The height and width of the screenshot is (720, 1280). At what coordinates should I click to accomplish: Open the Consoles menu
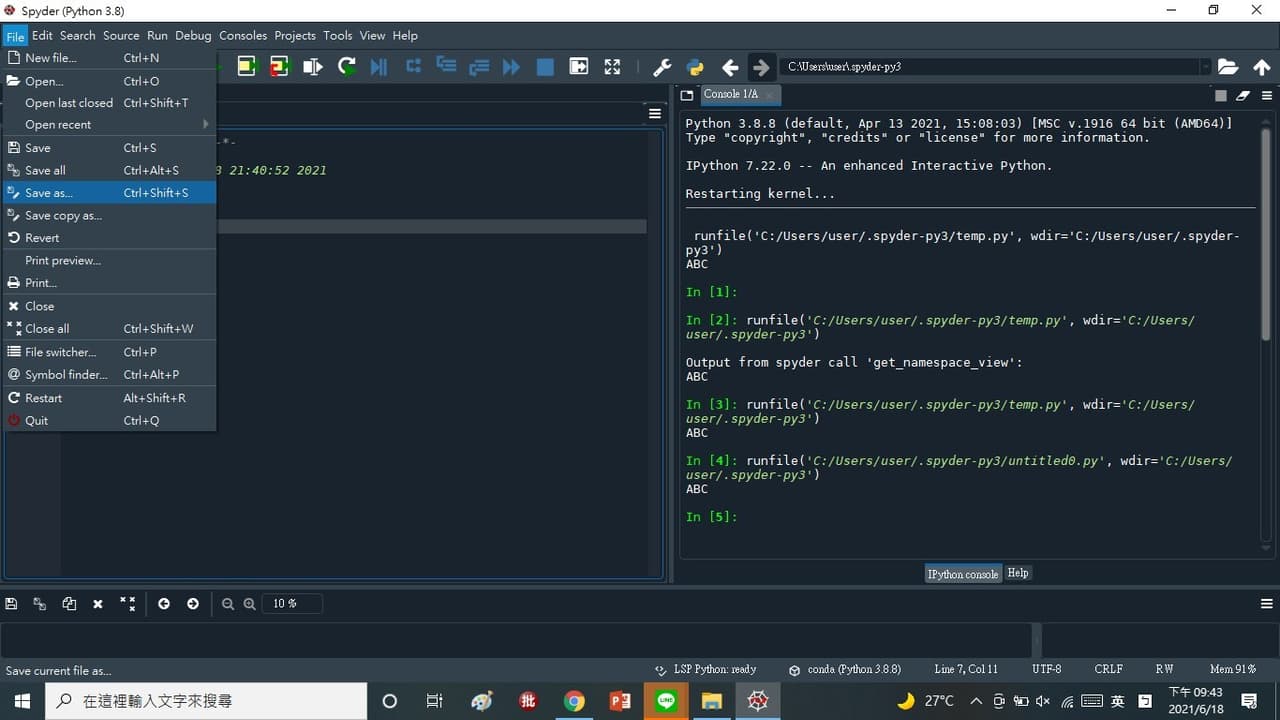[243, 36]
